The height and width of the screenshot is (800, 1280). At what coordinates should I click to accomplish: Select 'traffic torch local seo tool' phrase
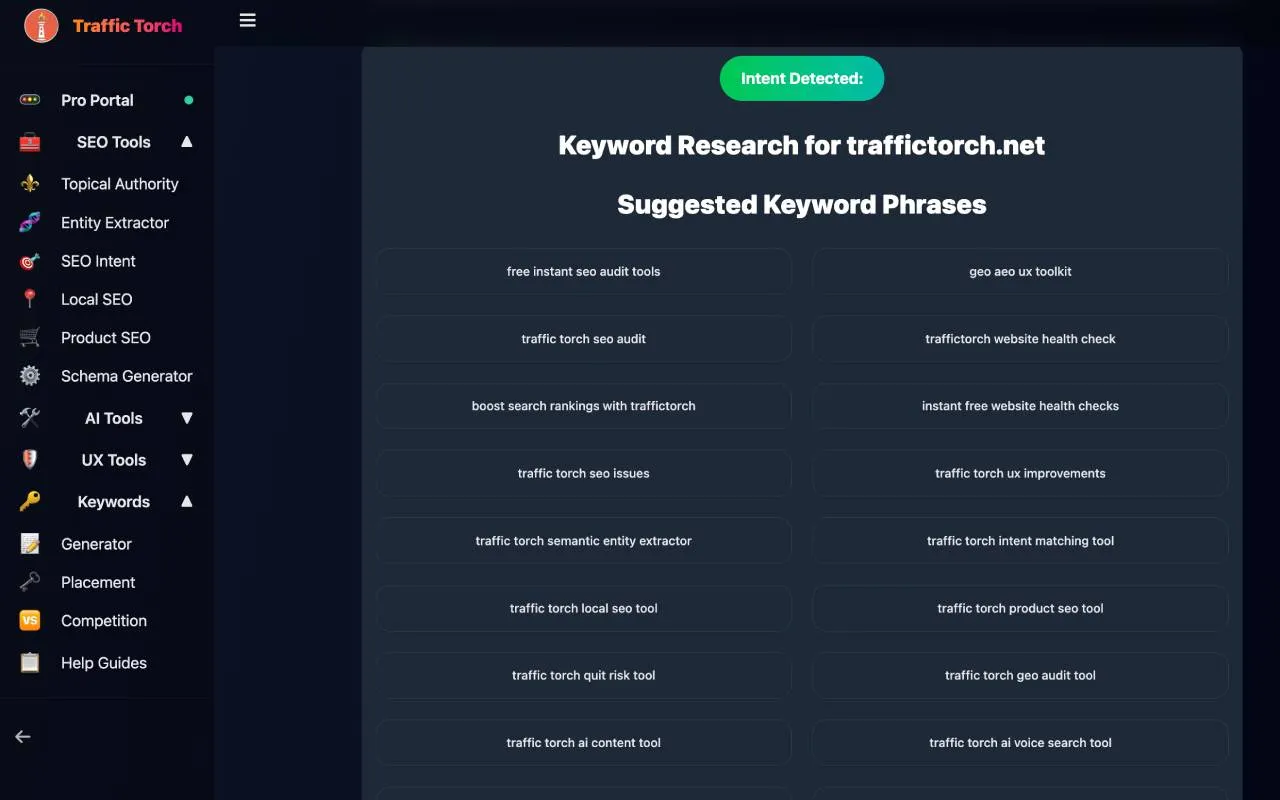pyautogui.click(x=584, y=608)
